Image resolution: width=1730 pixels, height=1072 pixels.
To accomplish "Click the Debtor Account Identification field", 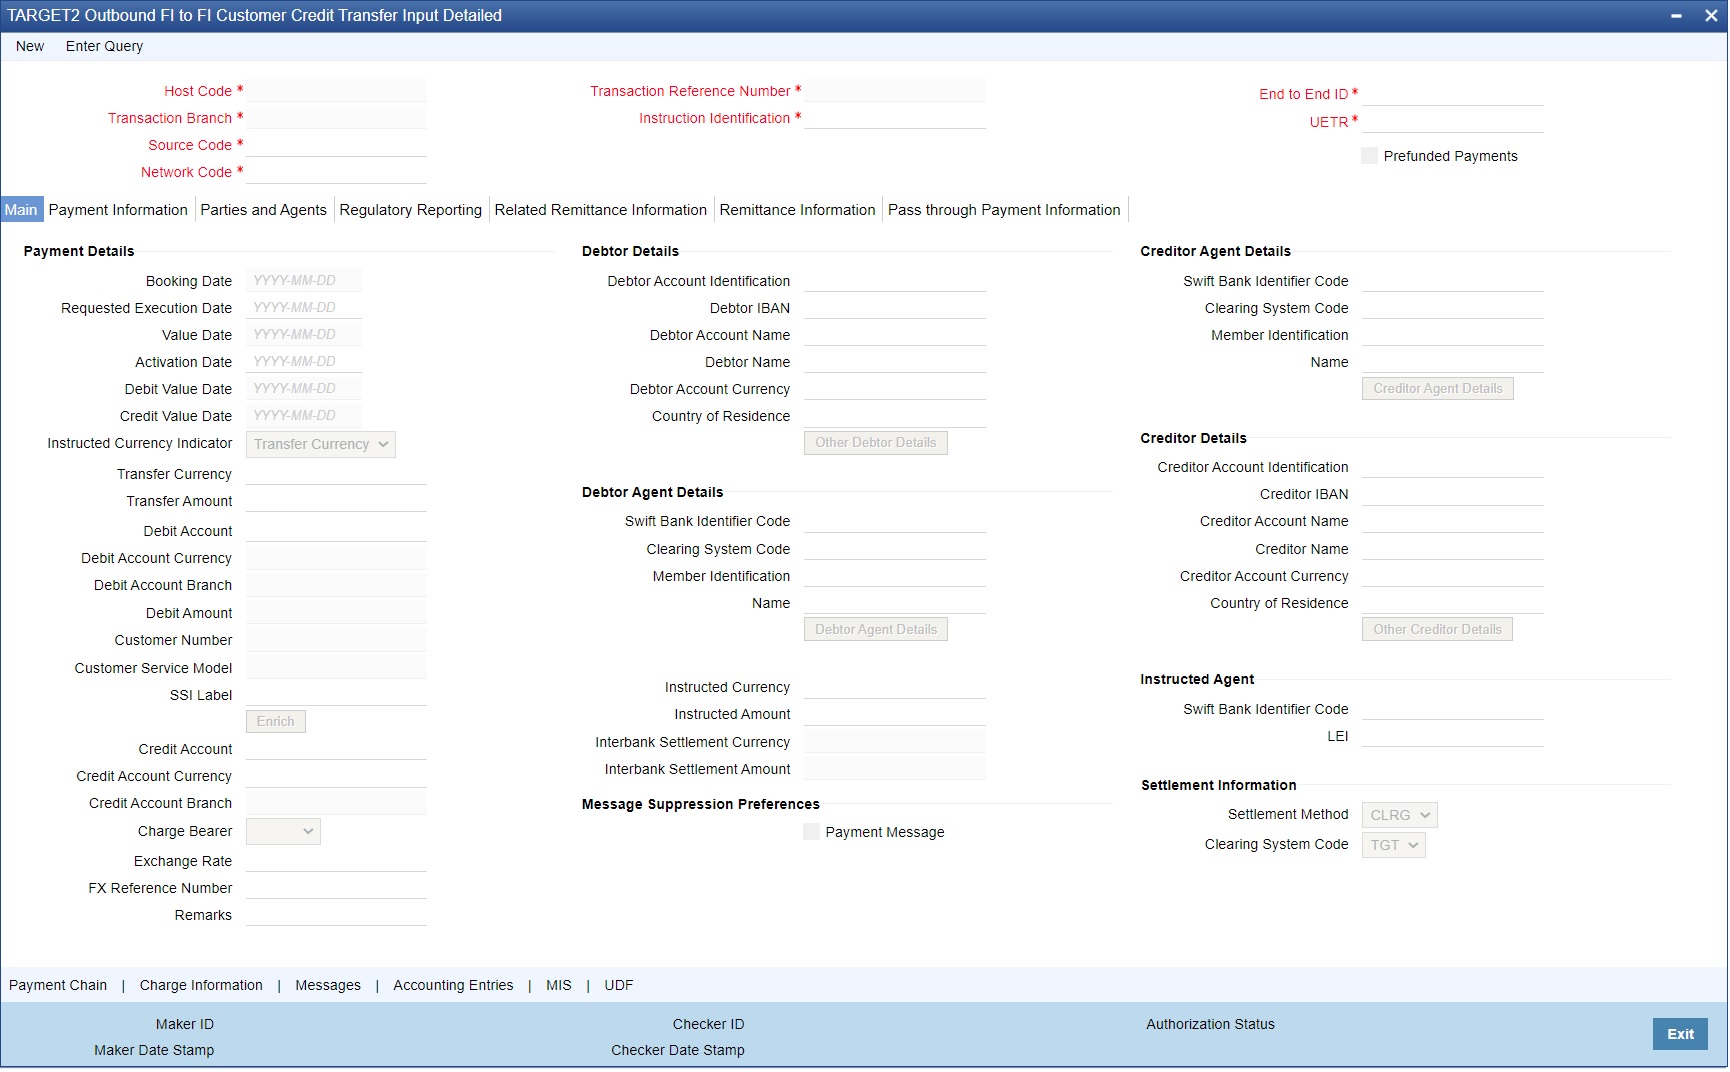I will coord(895,281).
